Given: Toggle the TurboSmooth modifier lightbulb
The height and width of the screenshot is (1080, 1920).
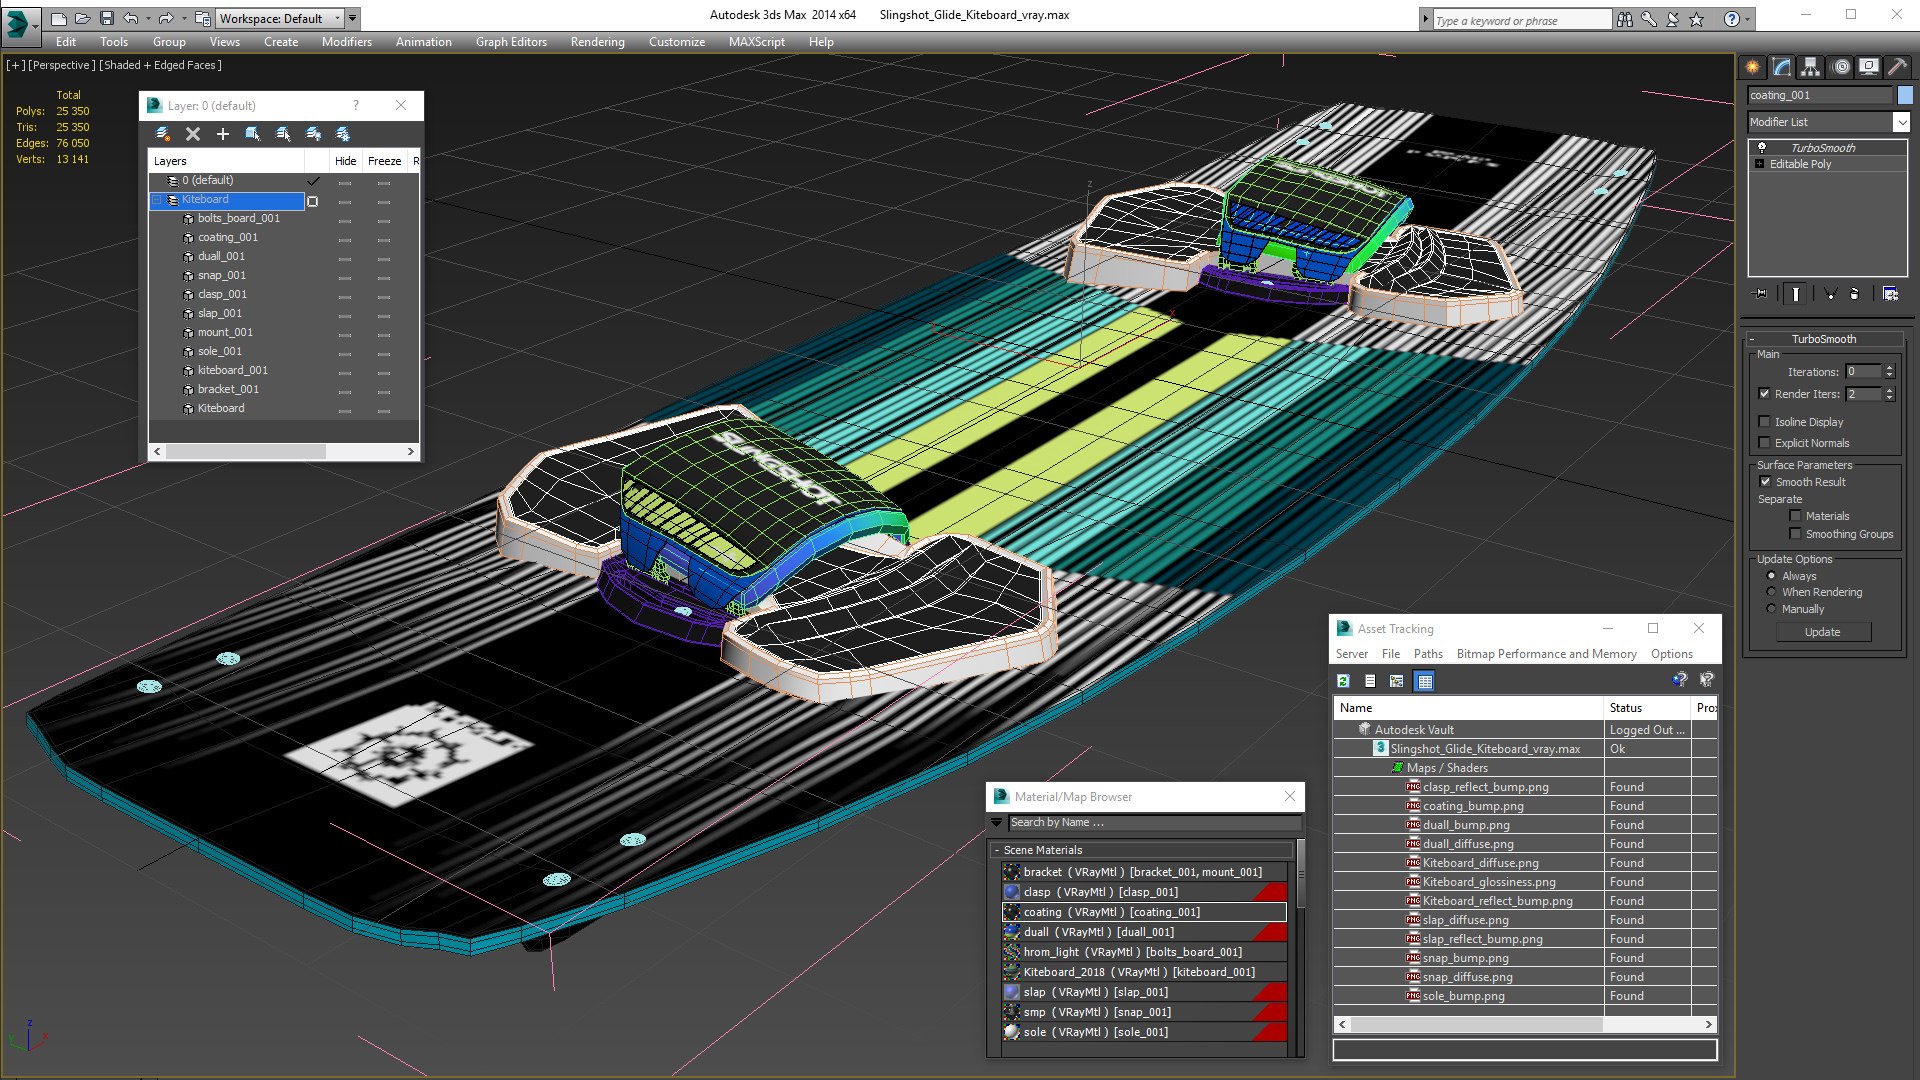Looking at the screenshot, I should point(1761,147).
